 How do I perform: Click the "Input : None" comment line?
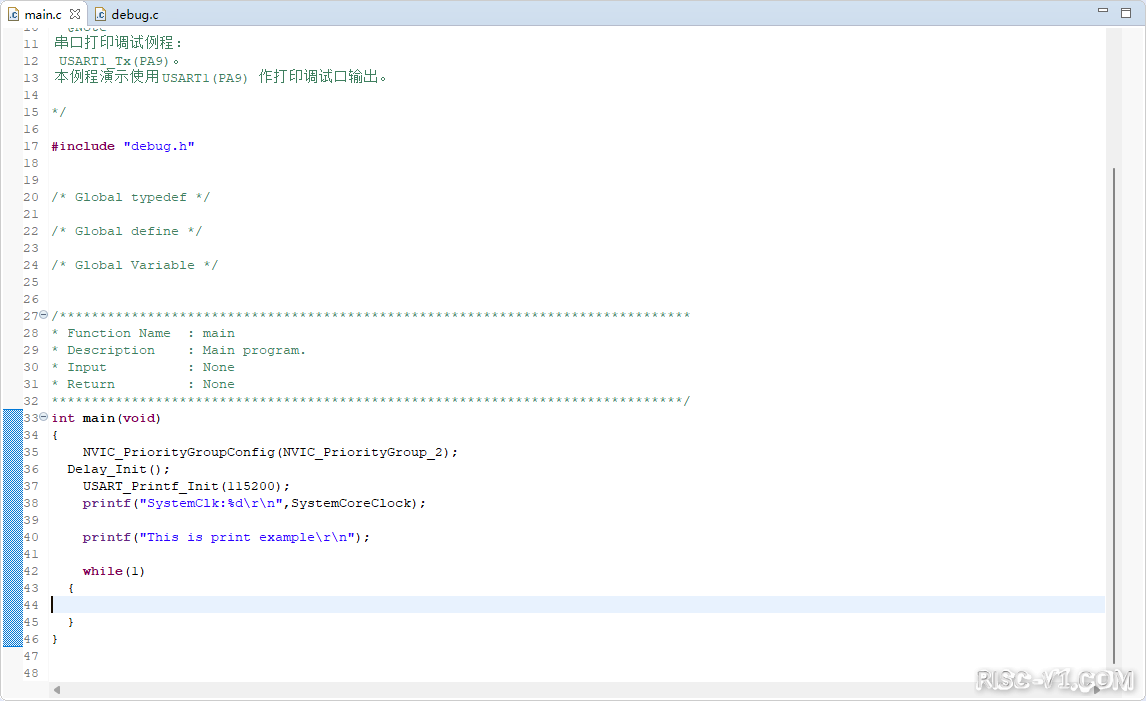[x=143, y=367]
